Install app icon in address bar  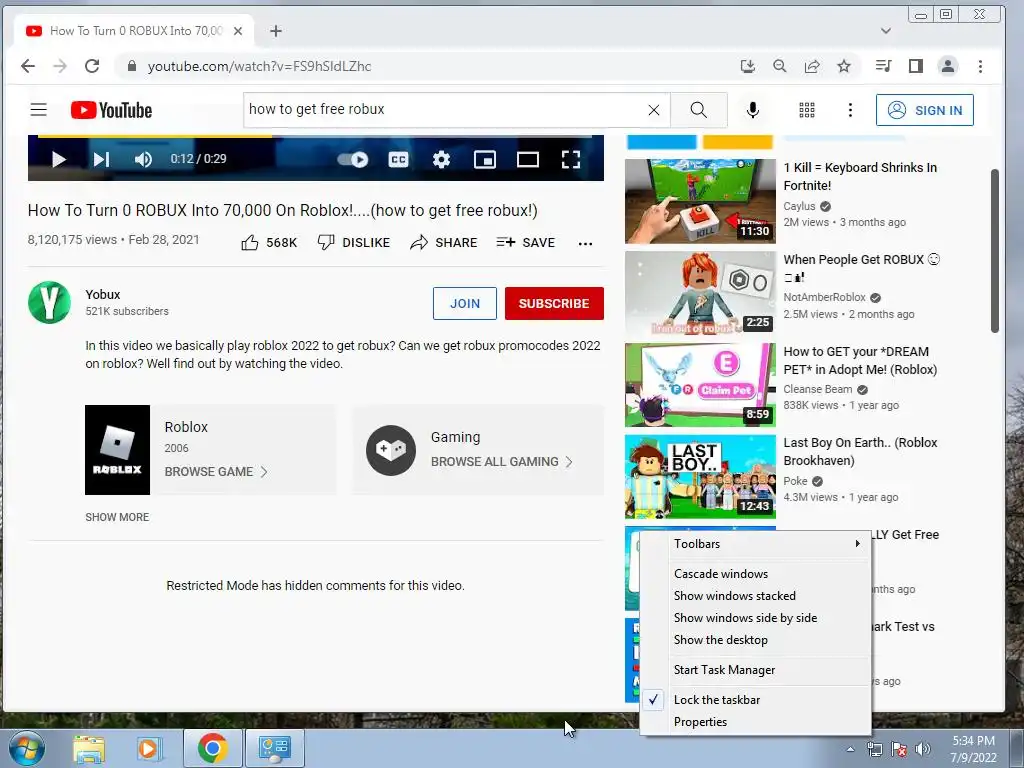coord(748,66)
